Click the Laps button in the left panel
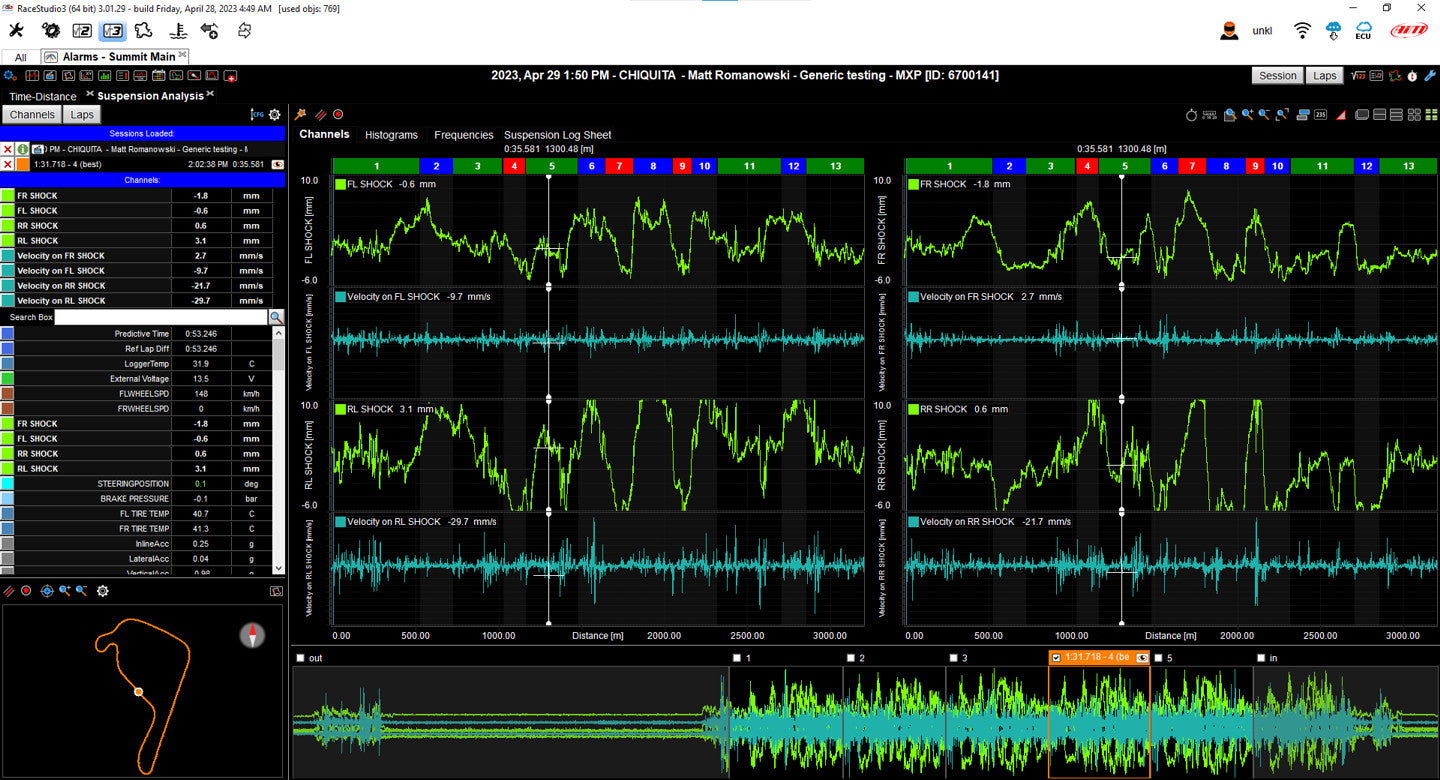Viewport: 1440px width, 780px height. pos(82,115)
